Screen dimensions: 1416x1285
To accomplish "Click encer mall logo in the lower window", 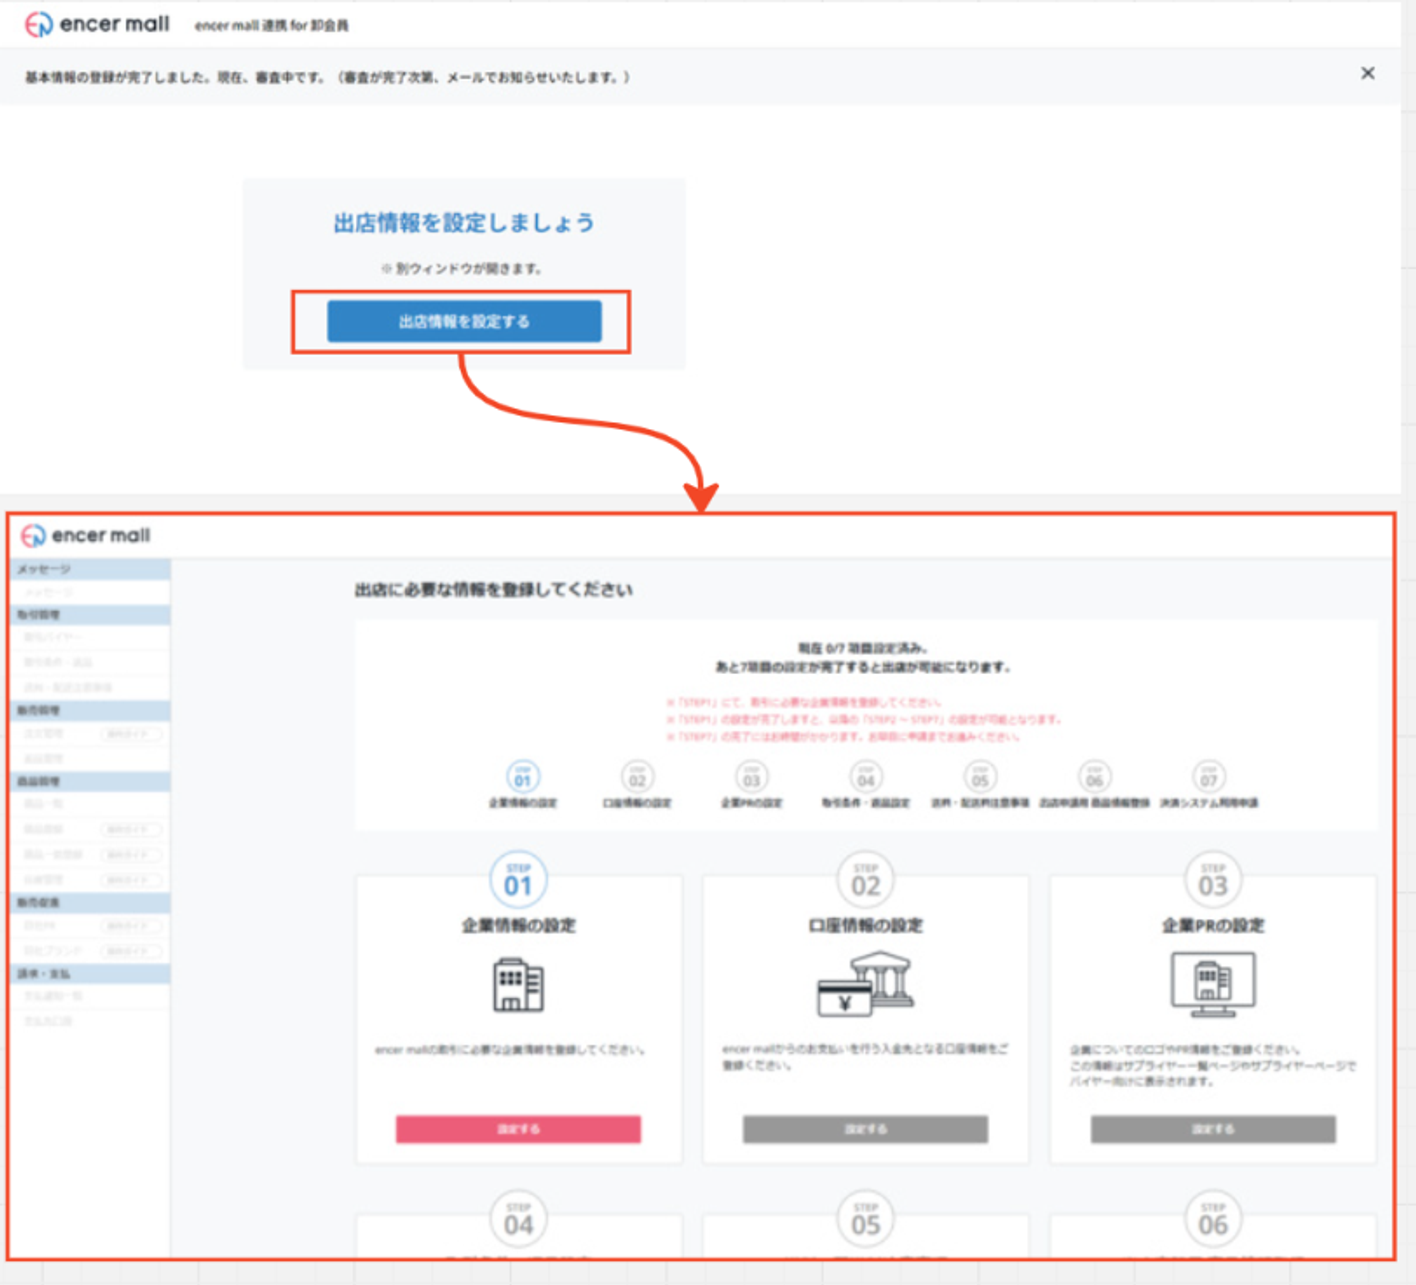I will 86,535.
